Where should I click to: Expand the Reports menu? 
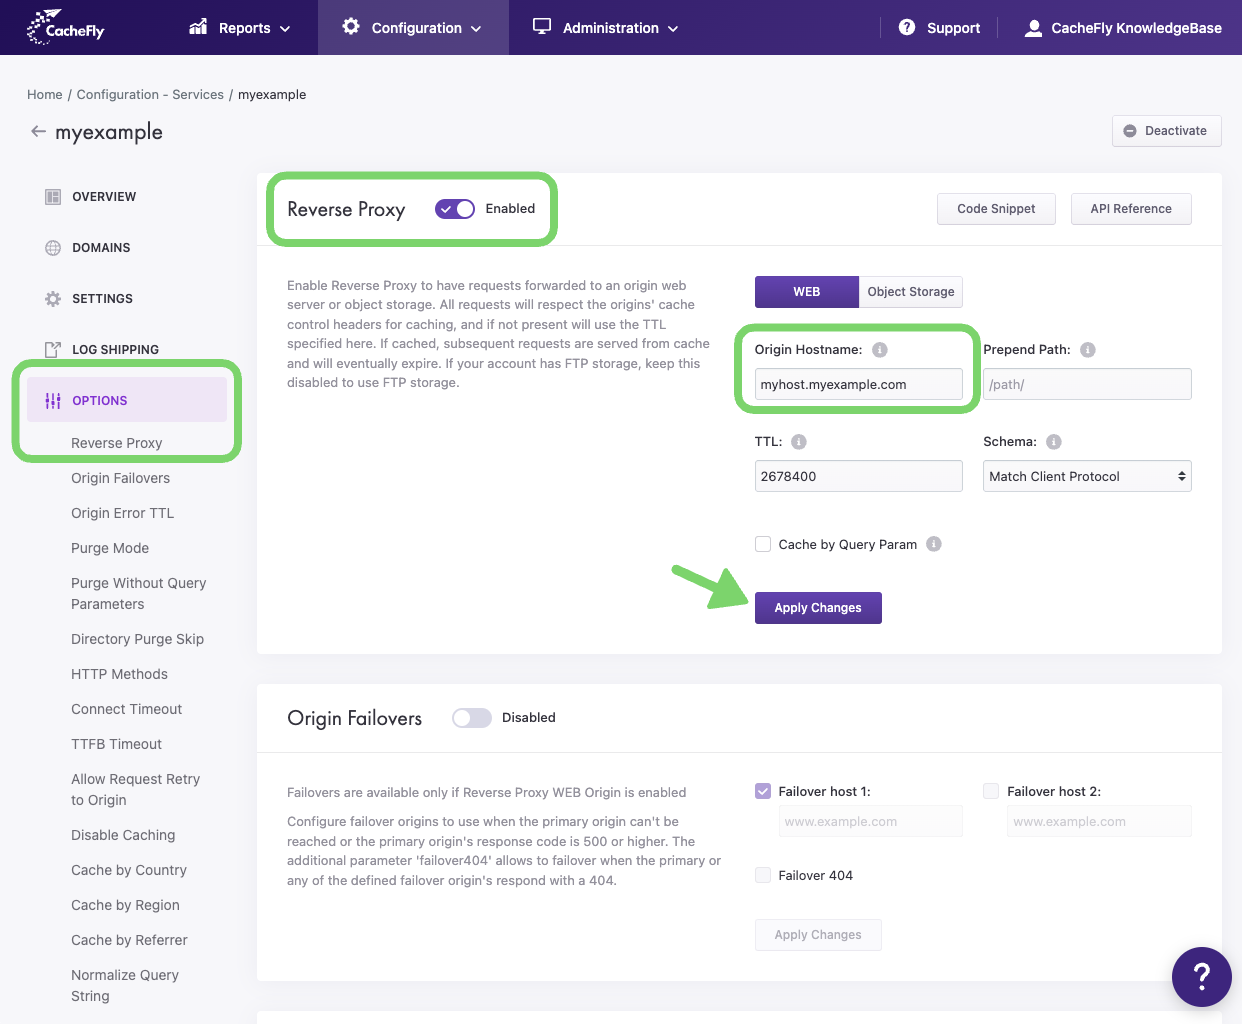pos(240,28)
